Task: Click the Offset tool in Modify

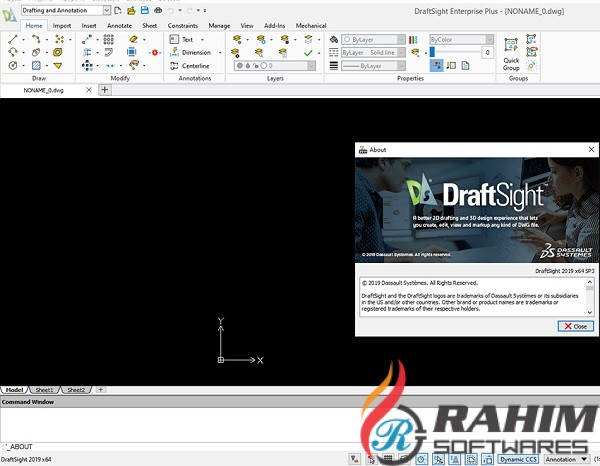Action: click(109, 52)
